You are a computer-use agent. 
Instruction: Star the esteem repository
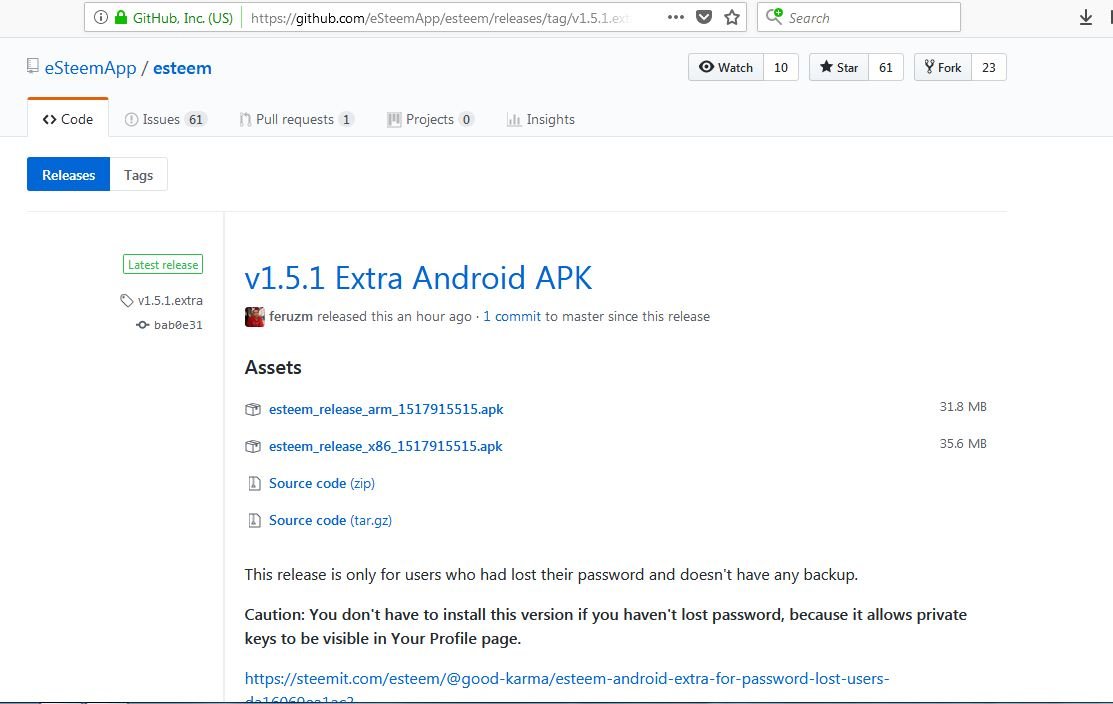(839, 67)
